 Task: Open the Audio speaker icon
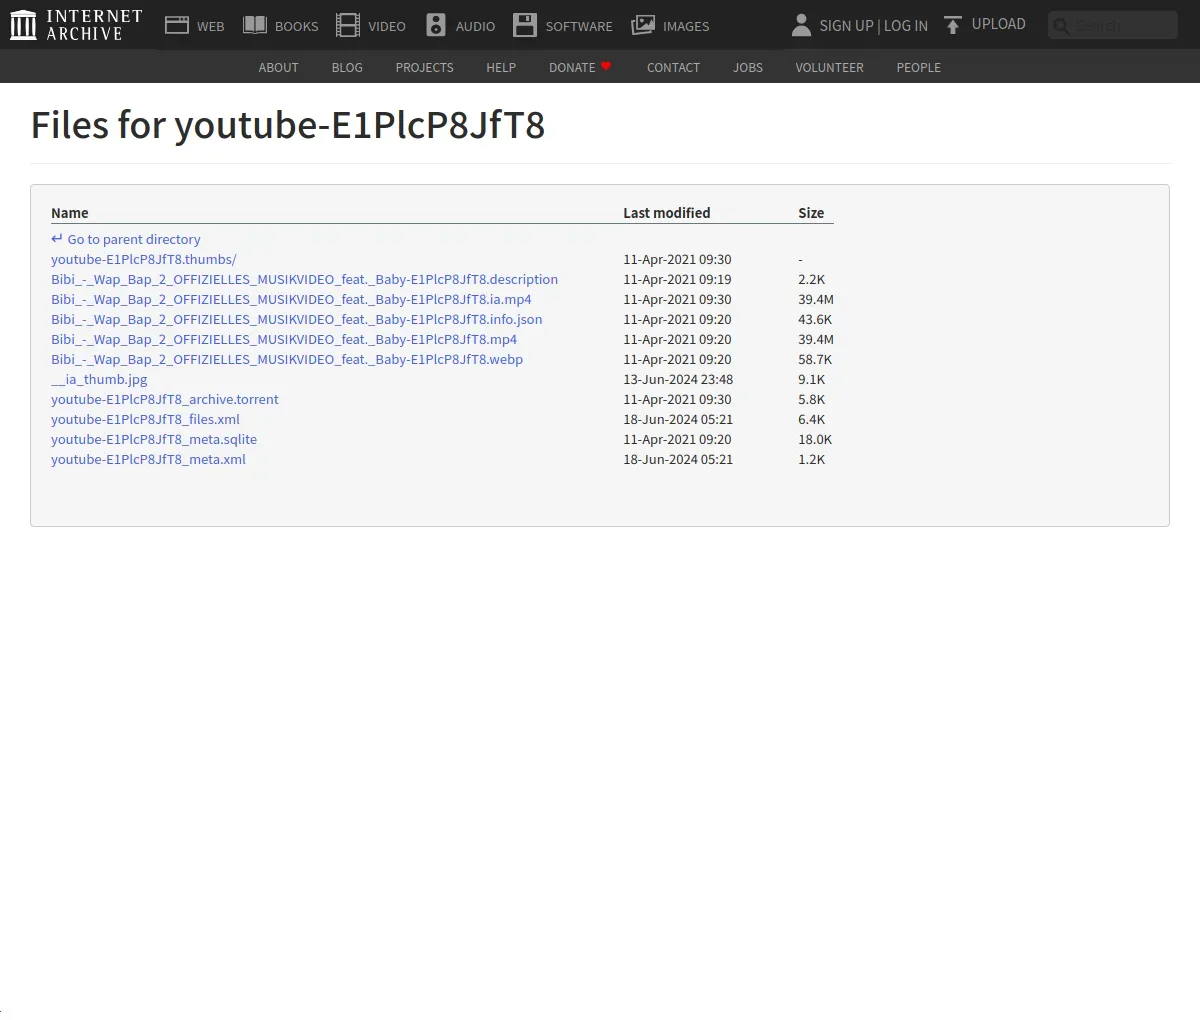436,25
